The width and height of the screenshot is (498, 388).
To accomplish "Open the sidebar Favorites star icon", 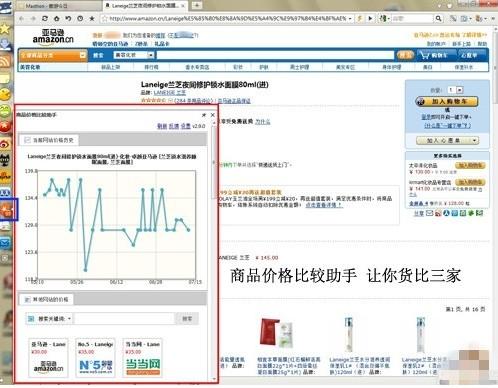I will 5,28.
